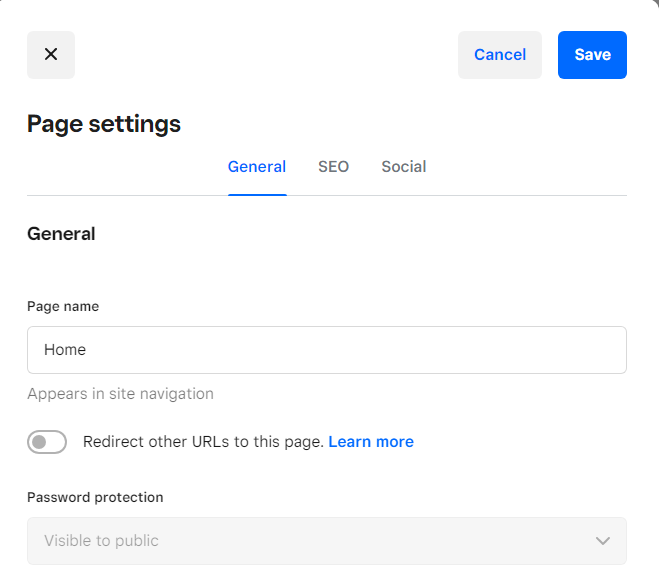The image size is (659, 577).
Task: Click the General section heading
Action: tap(61, 234)
